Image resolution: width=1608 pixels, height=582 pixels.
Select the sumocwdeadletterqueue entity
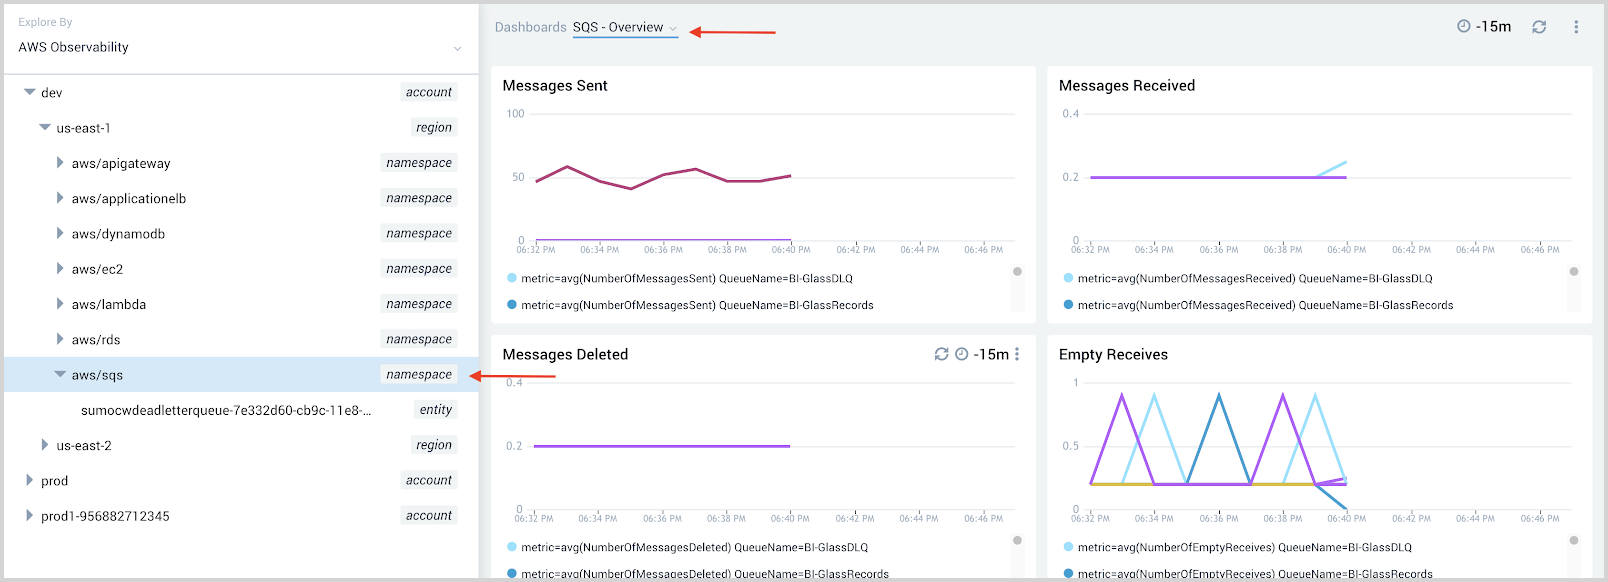pos(226,410)
